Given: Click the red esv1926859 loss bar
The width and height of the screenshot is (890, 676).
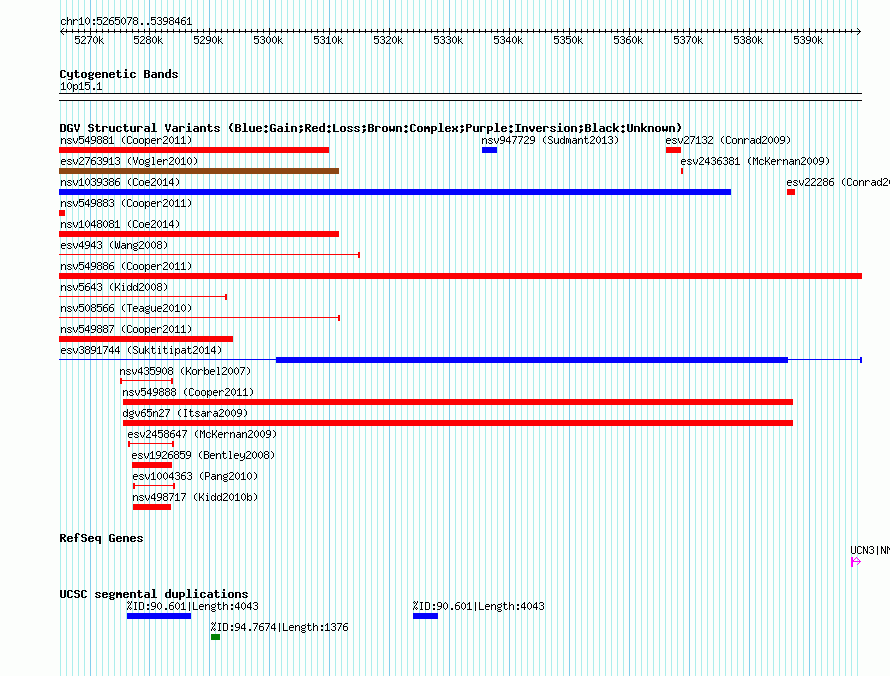Looking at the screenshot, I should (x=152, y=465).
